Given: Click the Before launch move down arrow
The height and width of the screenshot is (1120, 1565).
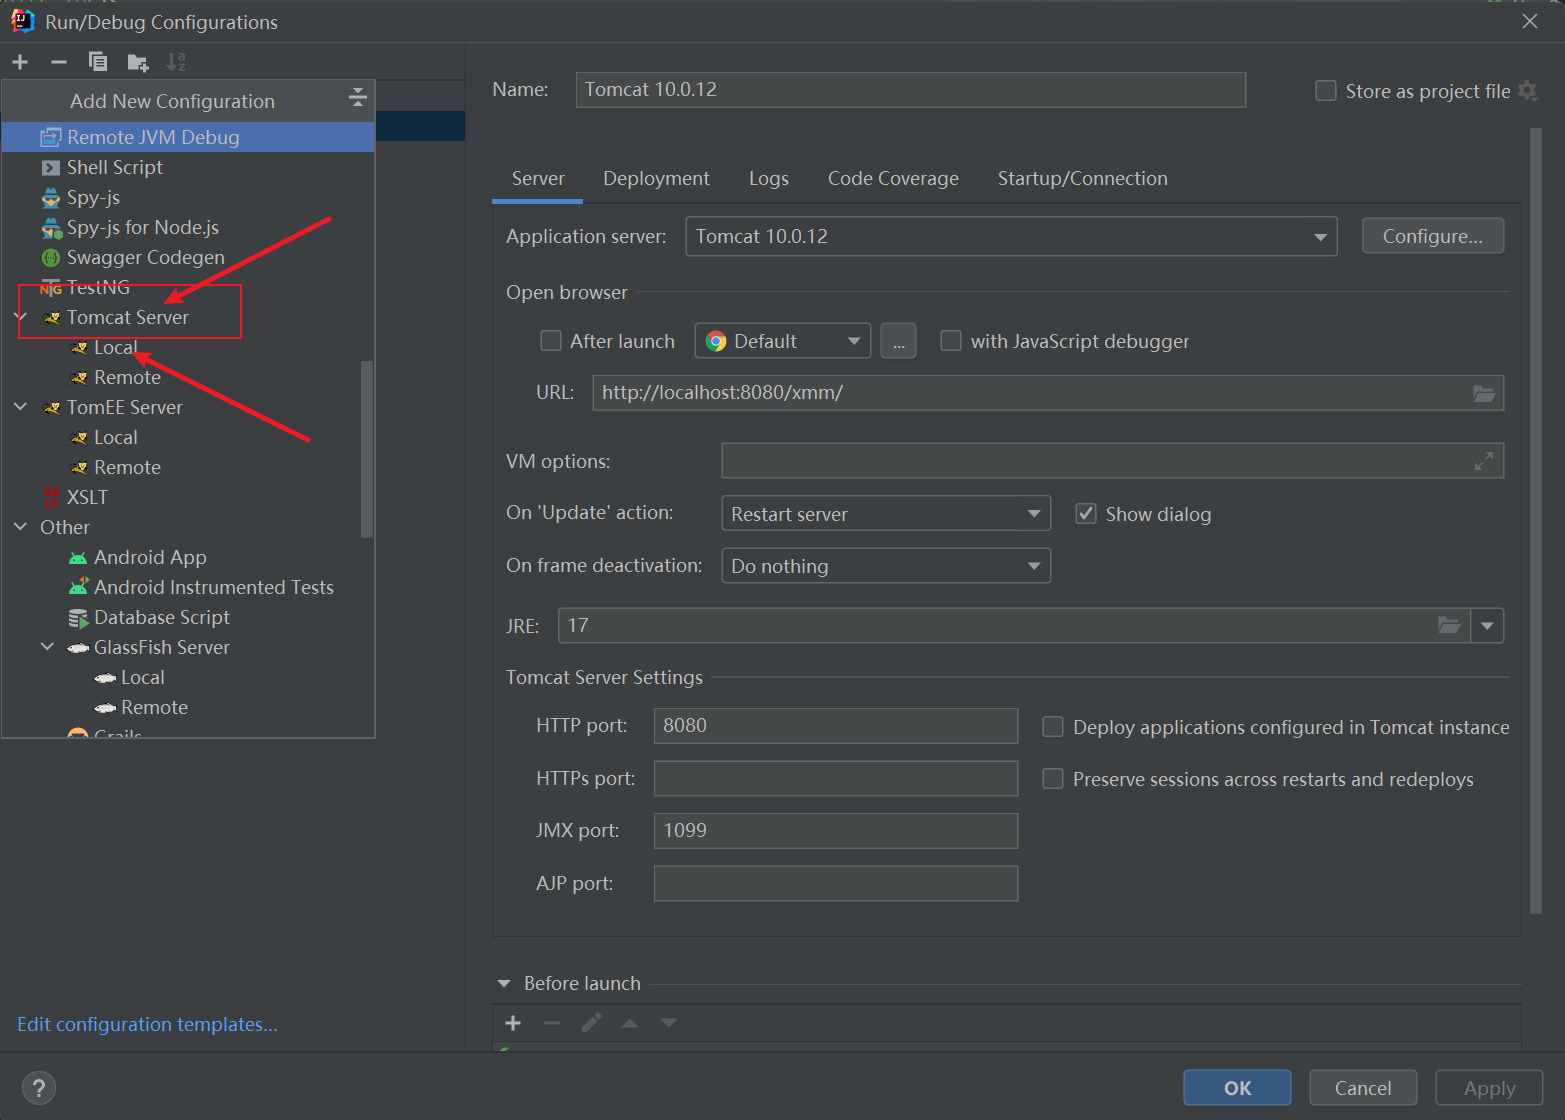Looking at the screenshot, I should coord(669,1023).
